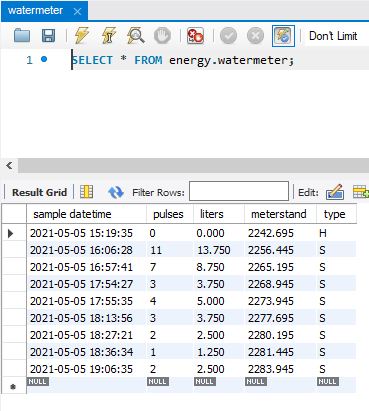Execute statement under cursor lightning icon
Image resolution: width=369 pixels, height=411 pixels.
109,36
